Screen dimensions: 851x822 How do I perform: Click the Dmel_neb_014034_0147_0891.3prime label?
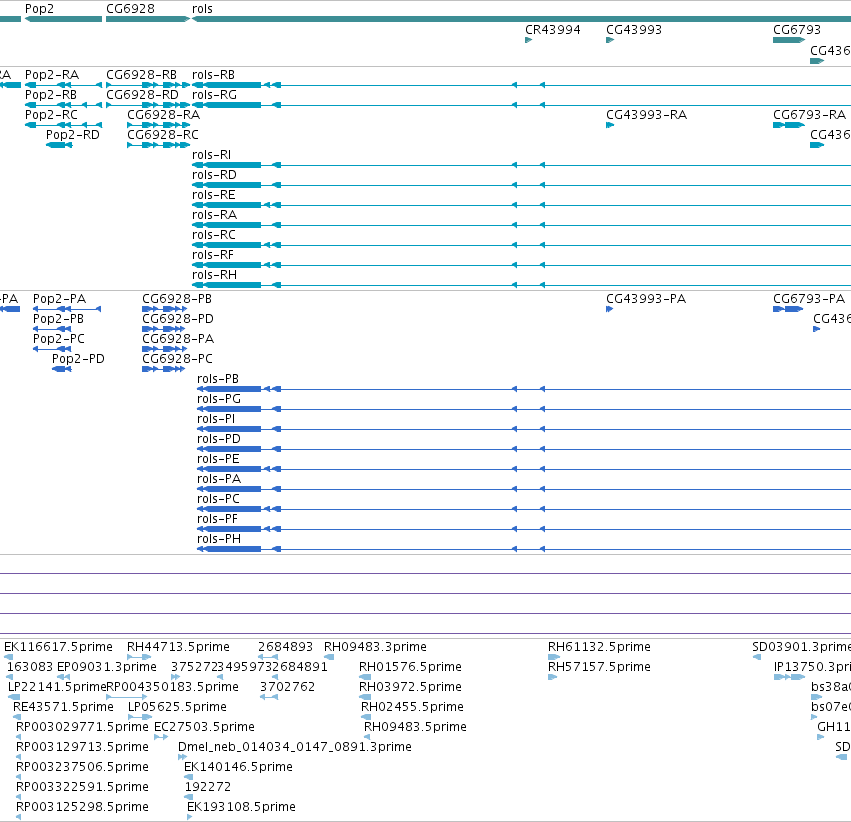(x=295, y=747)
